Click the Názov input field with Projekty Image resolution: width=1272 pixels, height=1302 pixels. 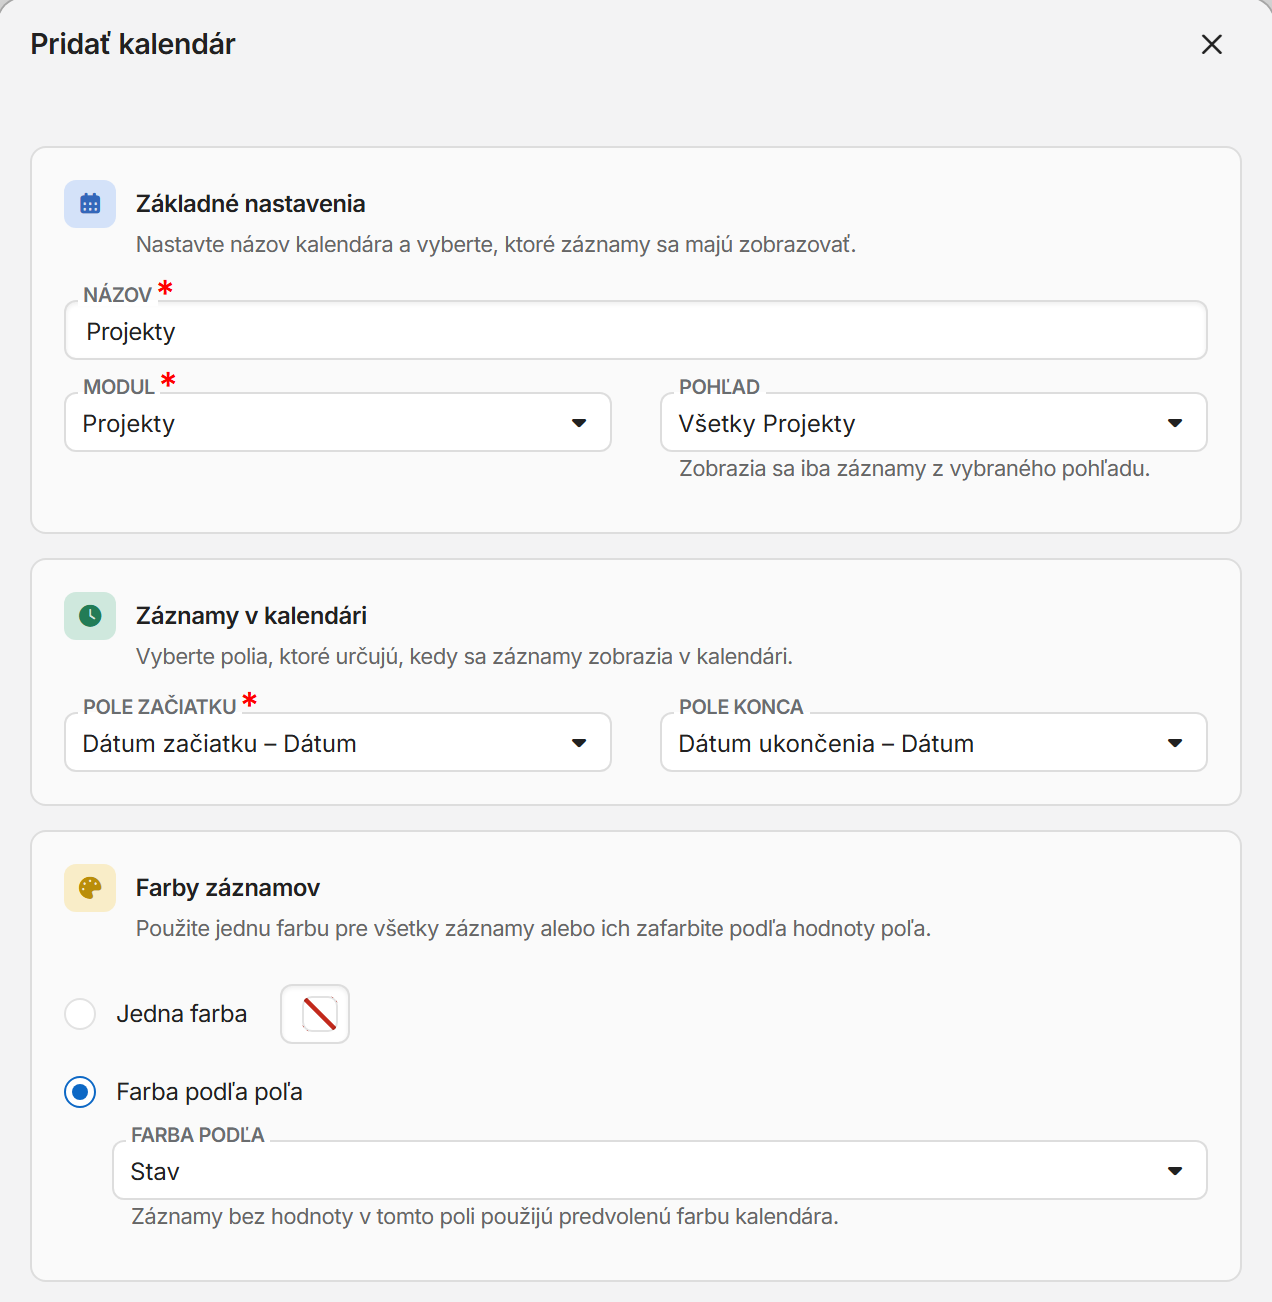tap(636, 330)
